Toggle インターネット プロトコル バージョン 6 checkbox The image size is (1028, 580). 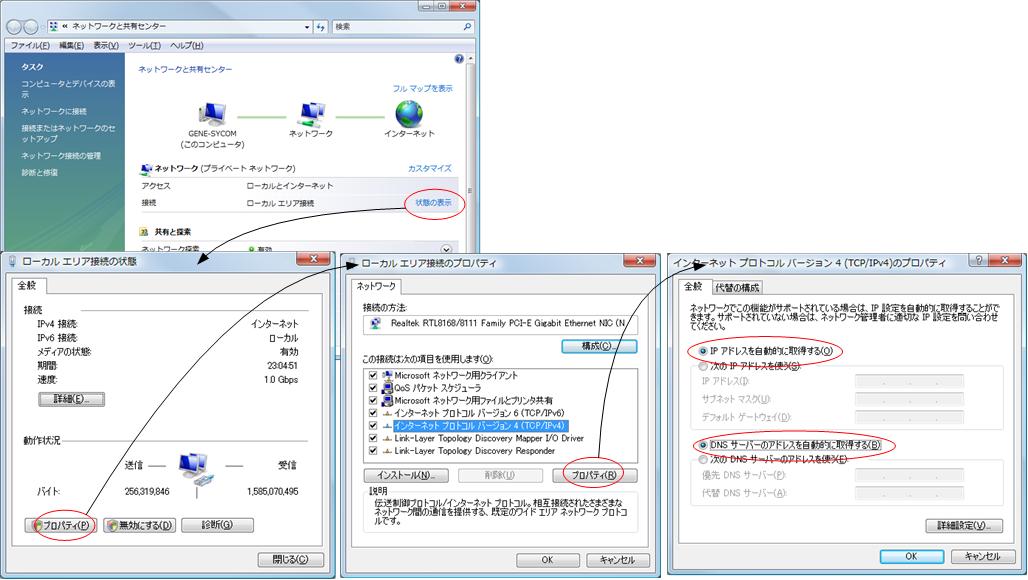tap(374, 412)
